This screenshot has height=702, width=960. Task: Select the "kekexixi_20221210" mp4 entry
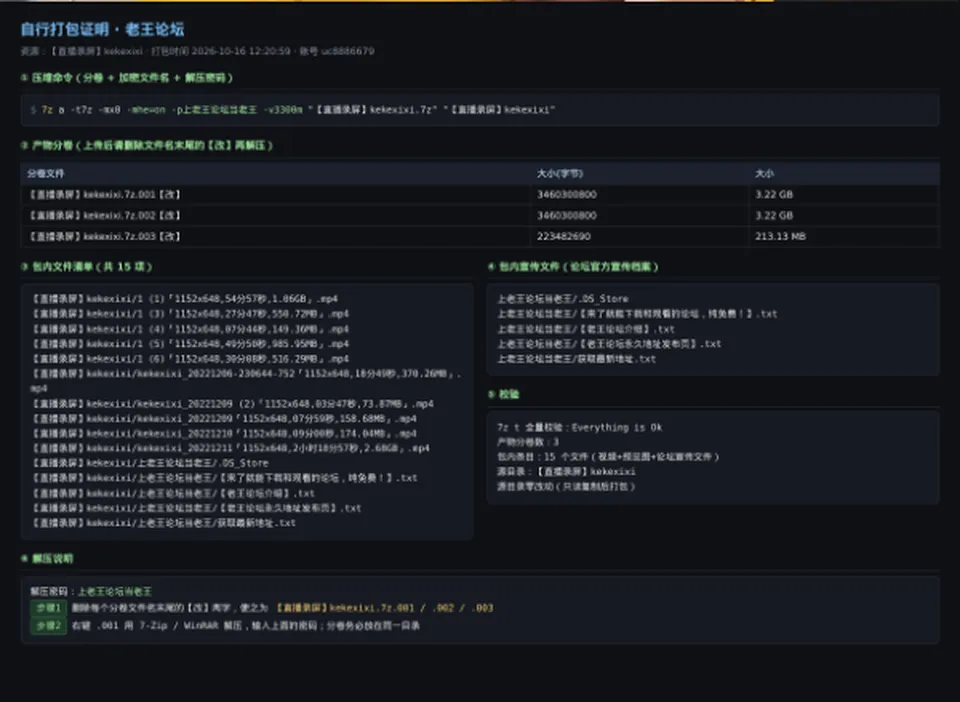223,433
